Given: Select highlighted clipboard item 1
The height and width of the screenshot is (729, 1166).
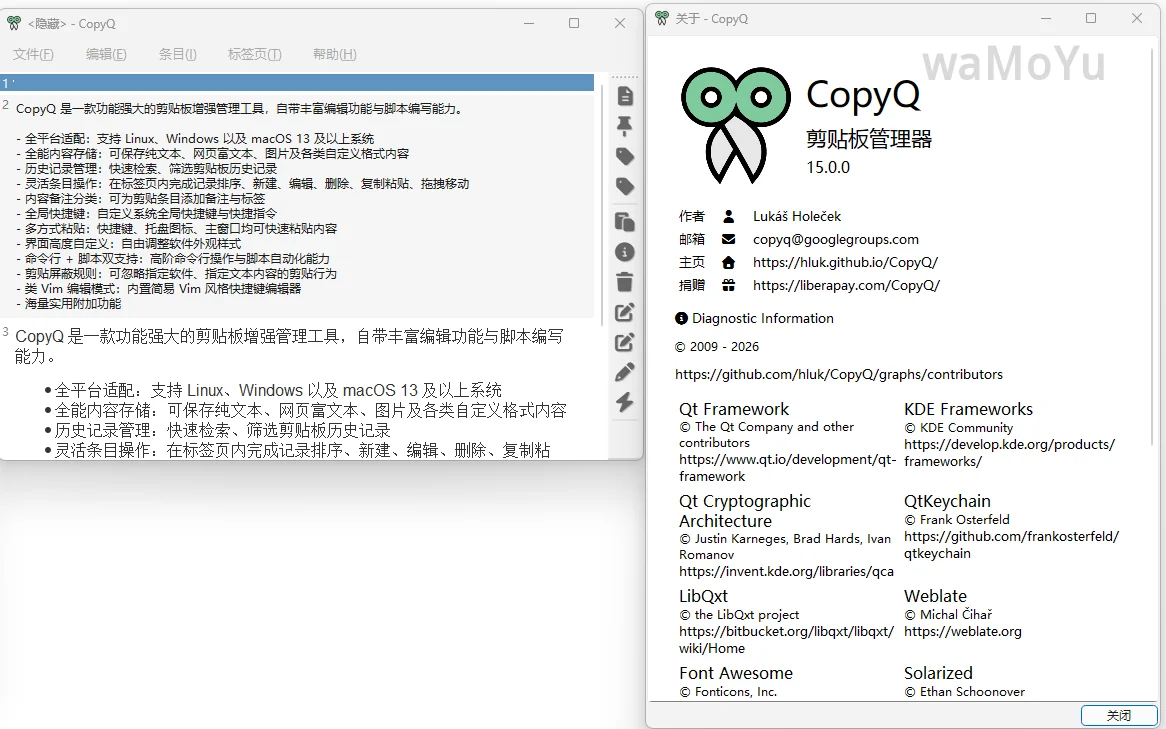Looking at the screenshot, I should coord(297,83).
